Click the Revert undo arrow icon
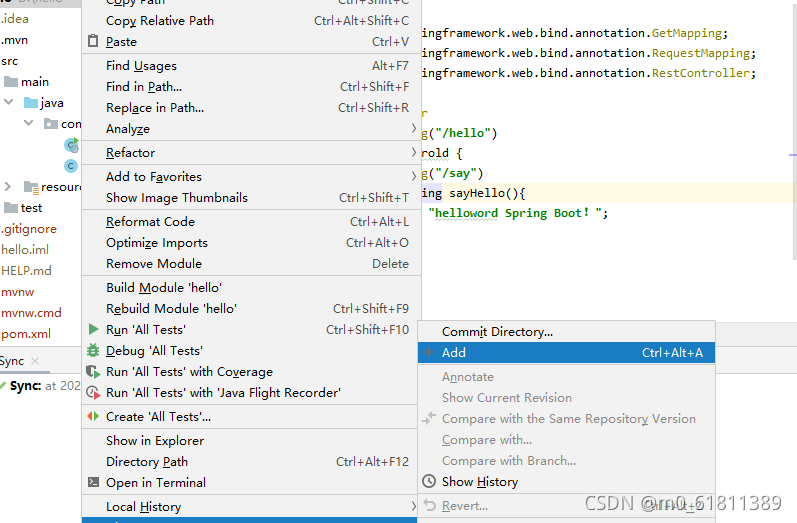Image resolution: width=797 pixels, height=523 pixels. pos(430,505)
